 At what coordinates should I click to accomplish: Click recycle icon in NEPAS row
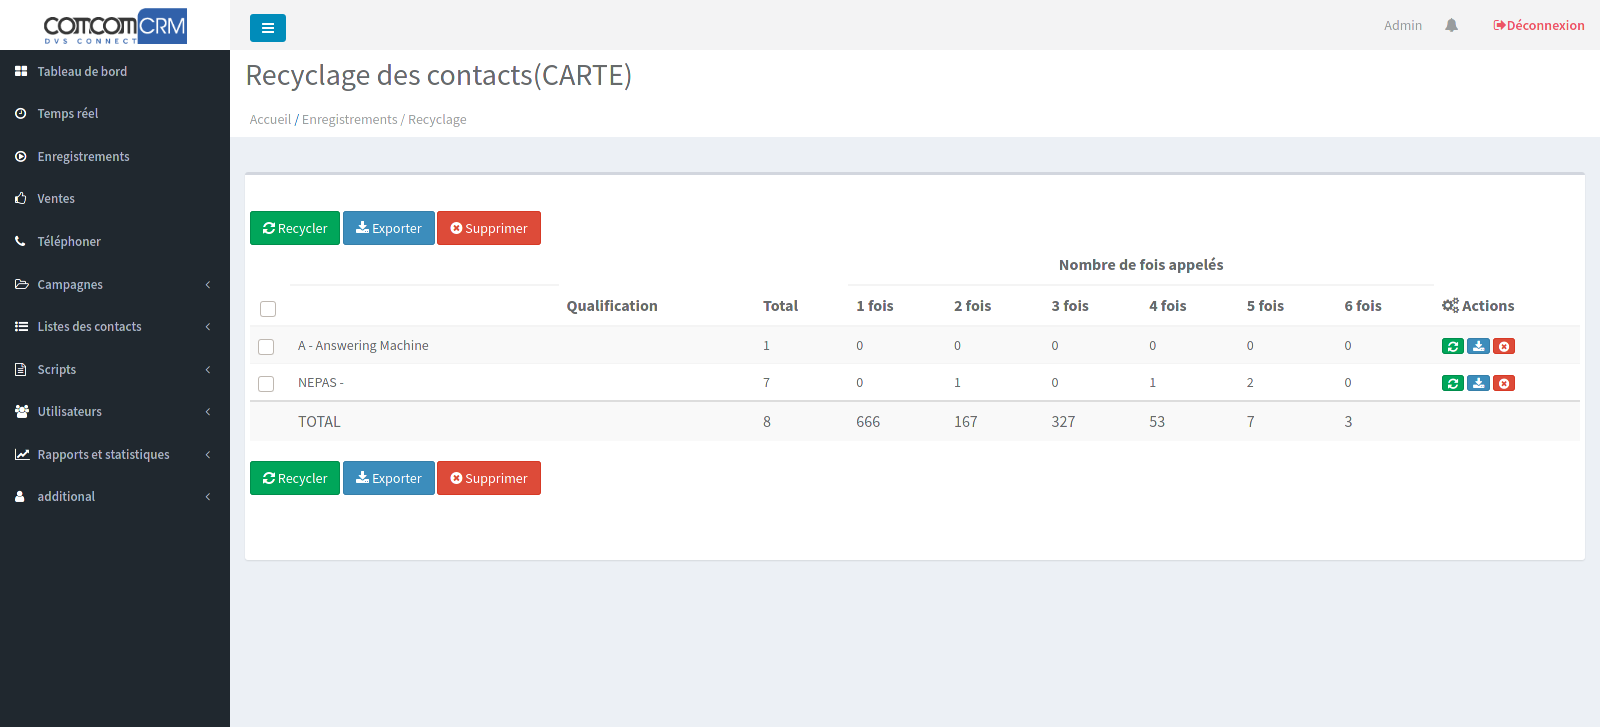(1453, 383)
